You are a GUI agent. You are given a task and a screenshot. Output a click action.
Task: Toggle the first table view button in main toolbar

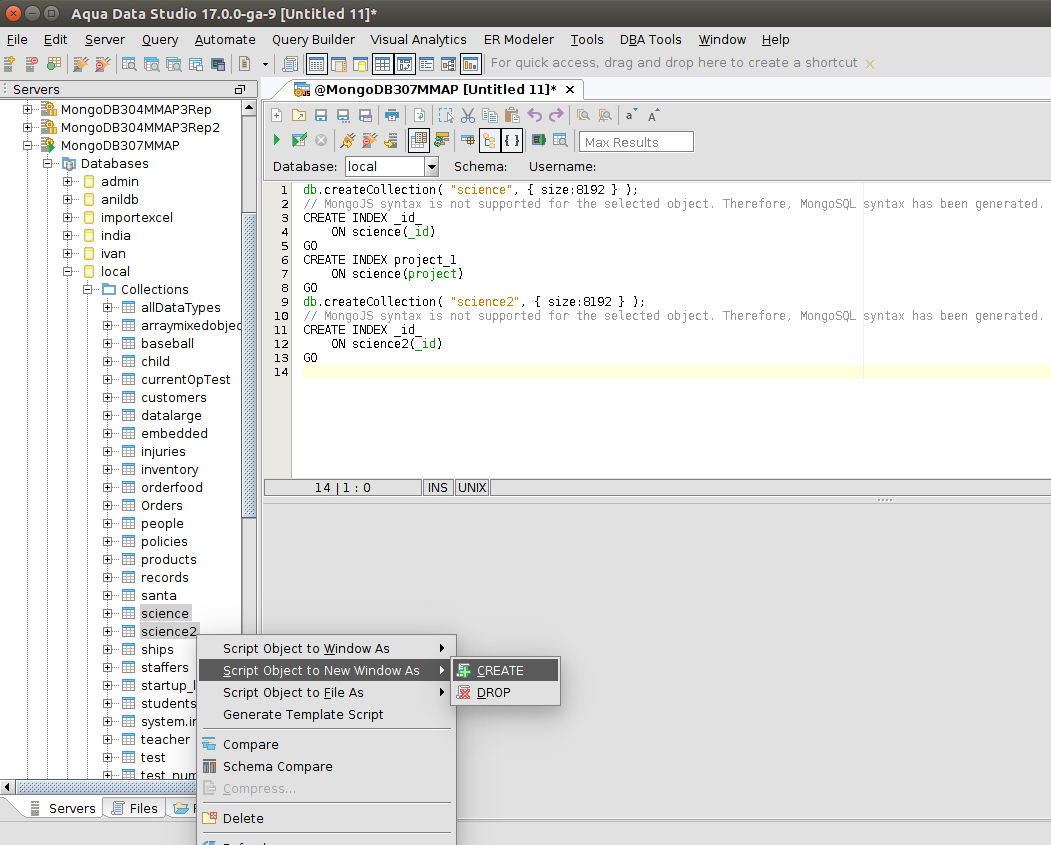(316, 64)
